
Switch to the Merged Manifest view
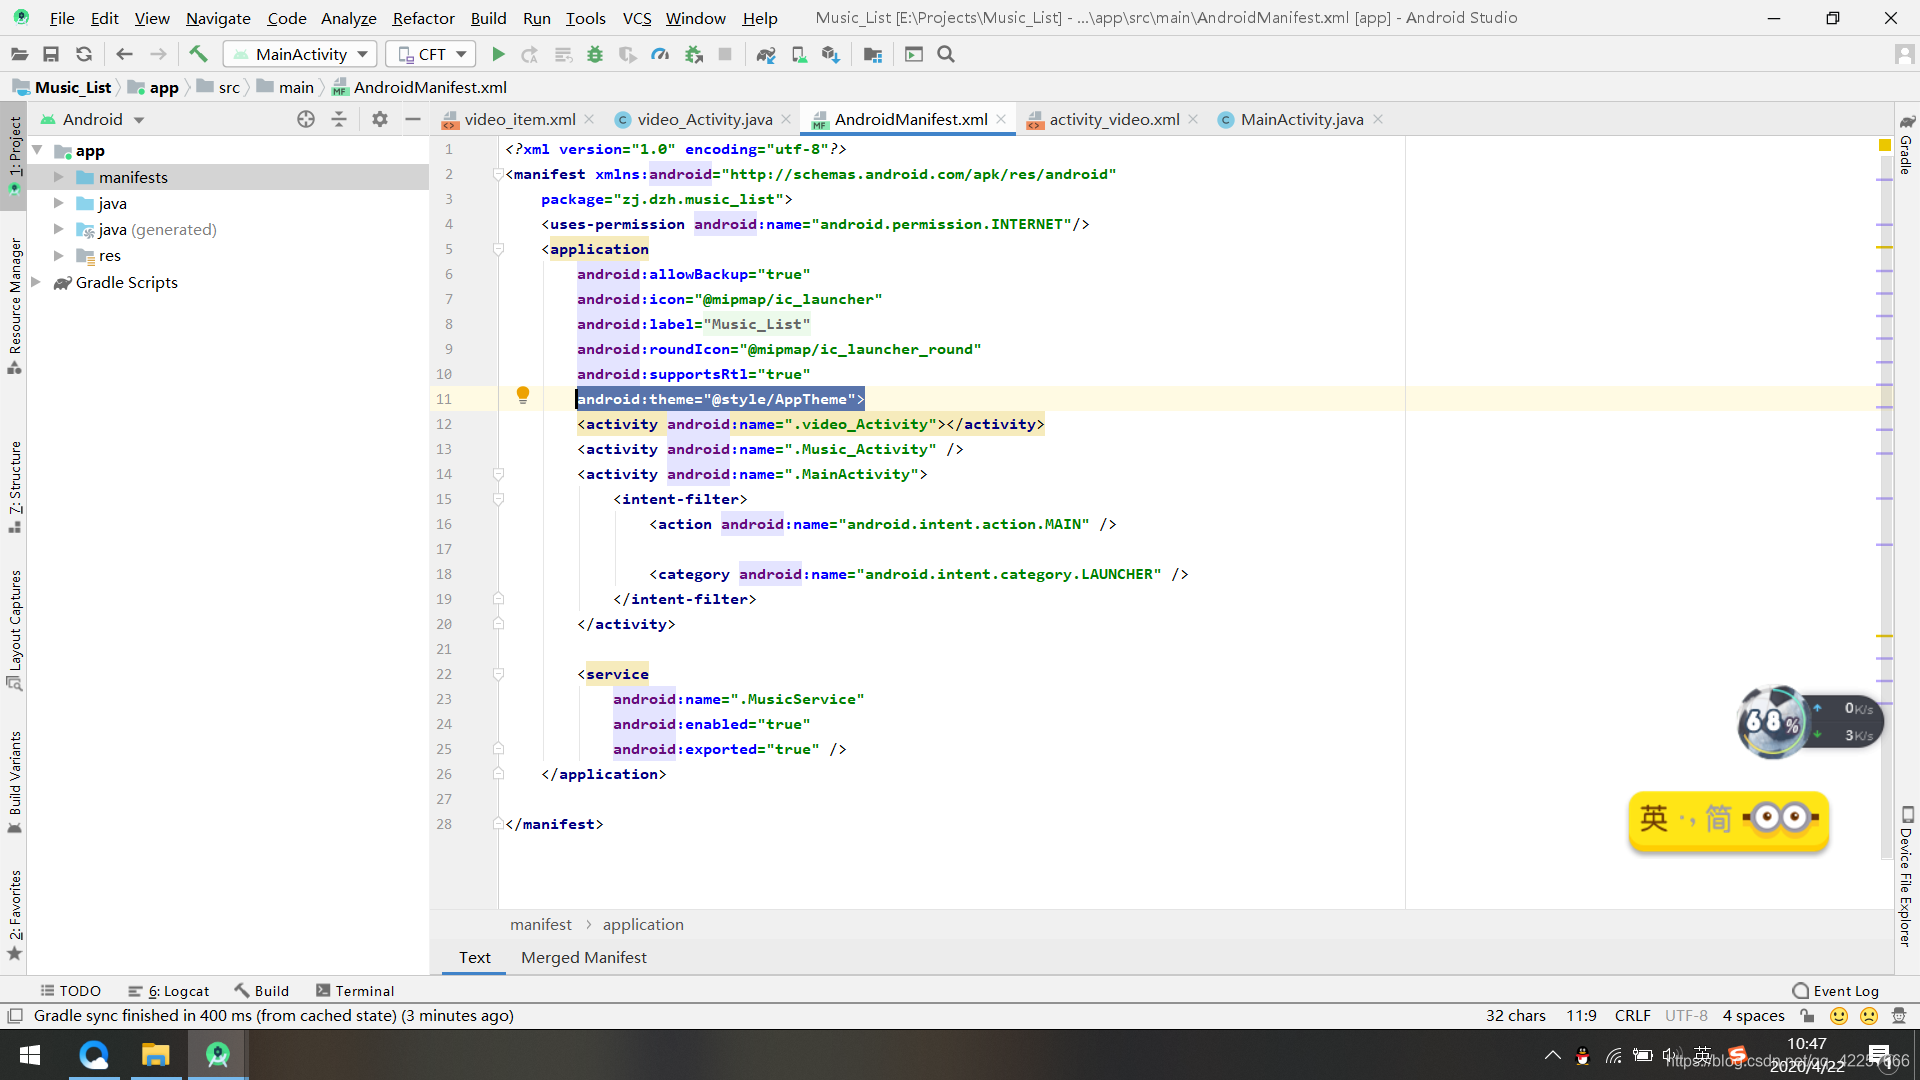pyautogui.click(x=583, y=957)
